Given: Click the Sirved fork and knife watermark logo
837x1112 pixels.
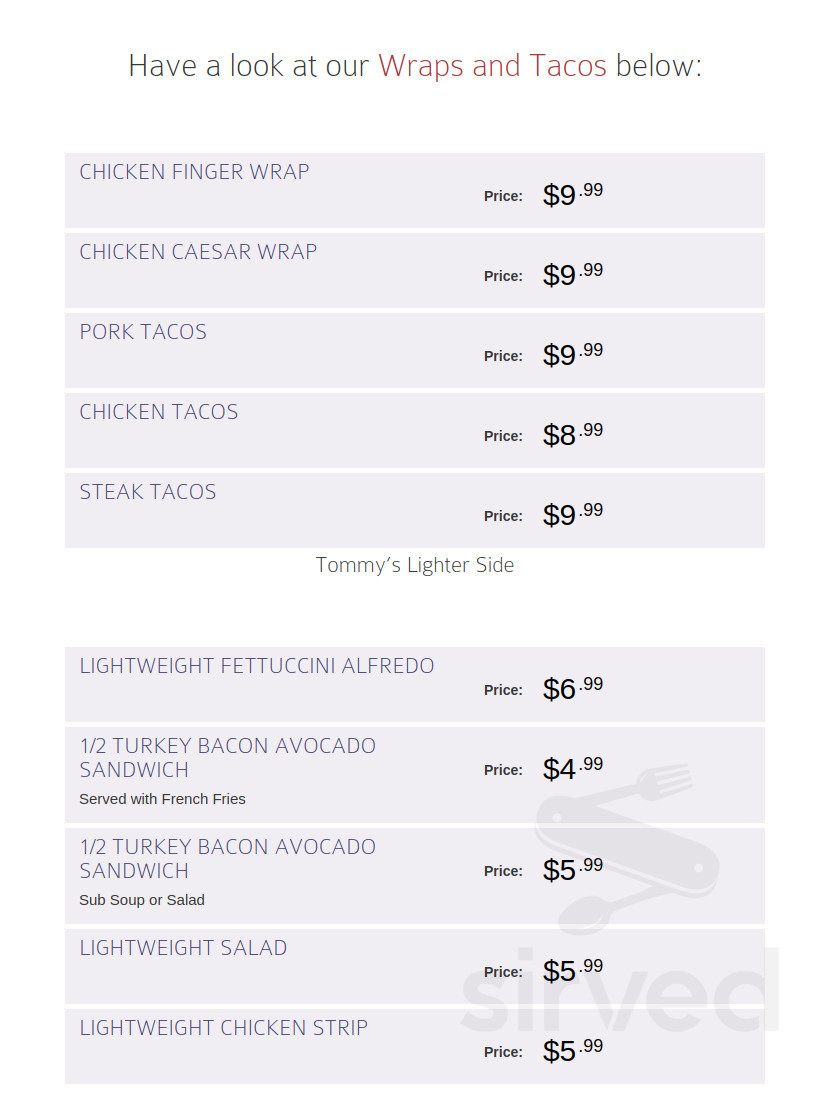Looking at the screenshot, I should 627,847.
